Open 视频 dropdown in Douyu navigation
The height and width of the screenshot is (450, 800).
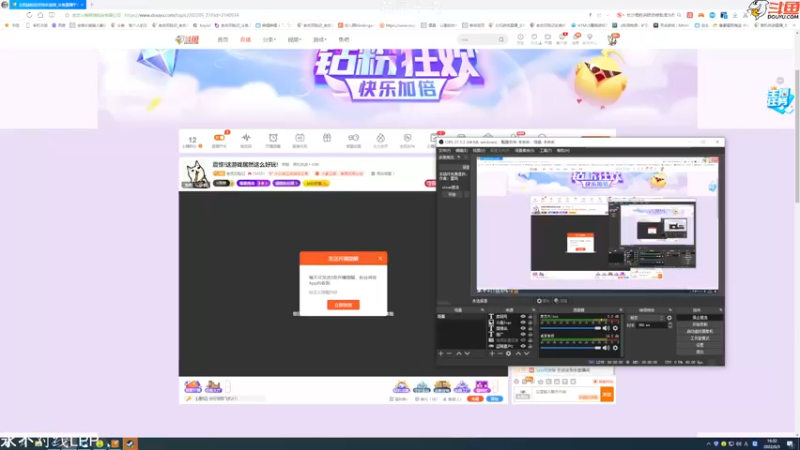coord(294,39)
